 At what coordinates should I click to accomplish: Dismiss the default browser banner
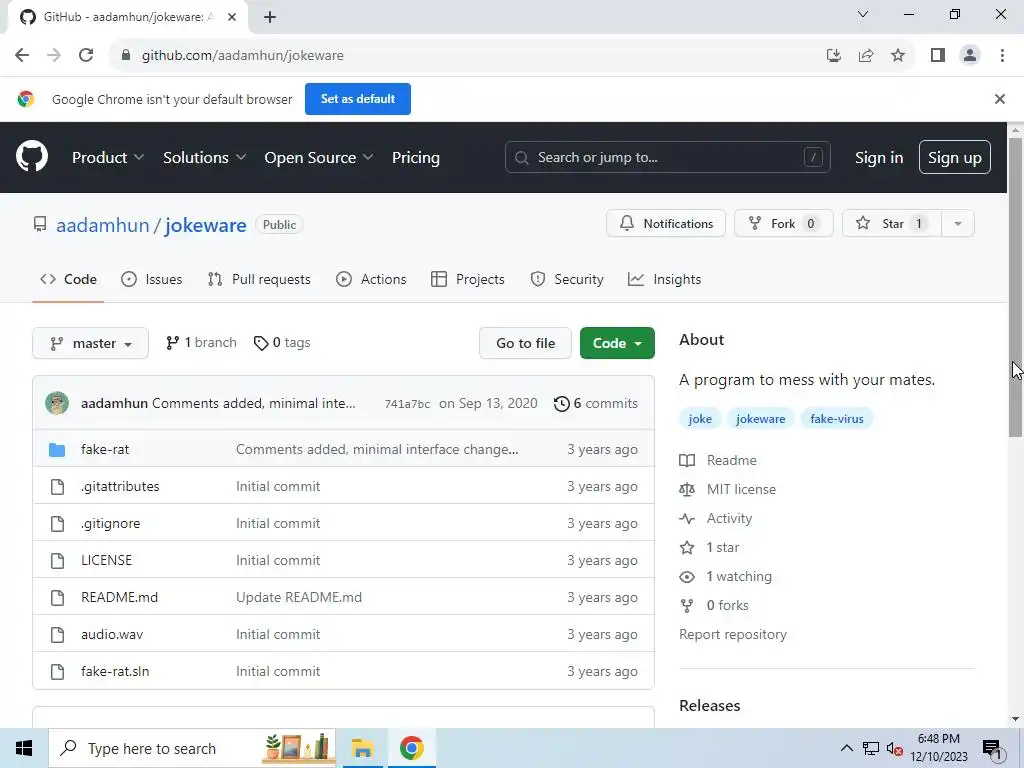click(x=999, y=99)
